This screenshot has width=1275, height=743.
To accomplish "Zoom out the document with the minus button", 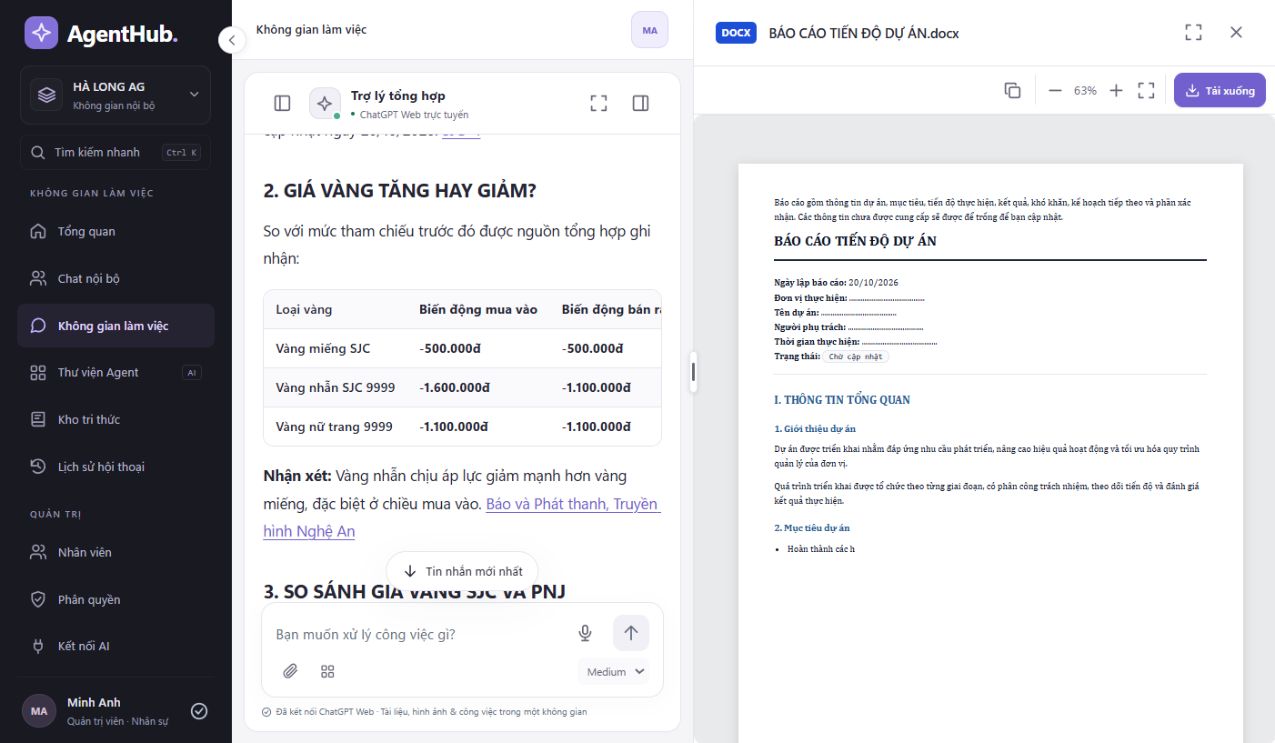I will (1055, 90).
